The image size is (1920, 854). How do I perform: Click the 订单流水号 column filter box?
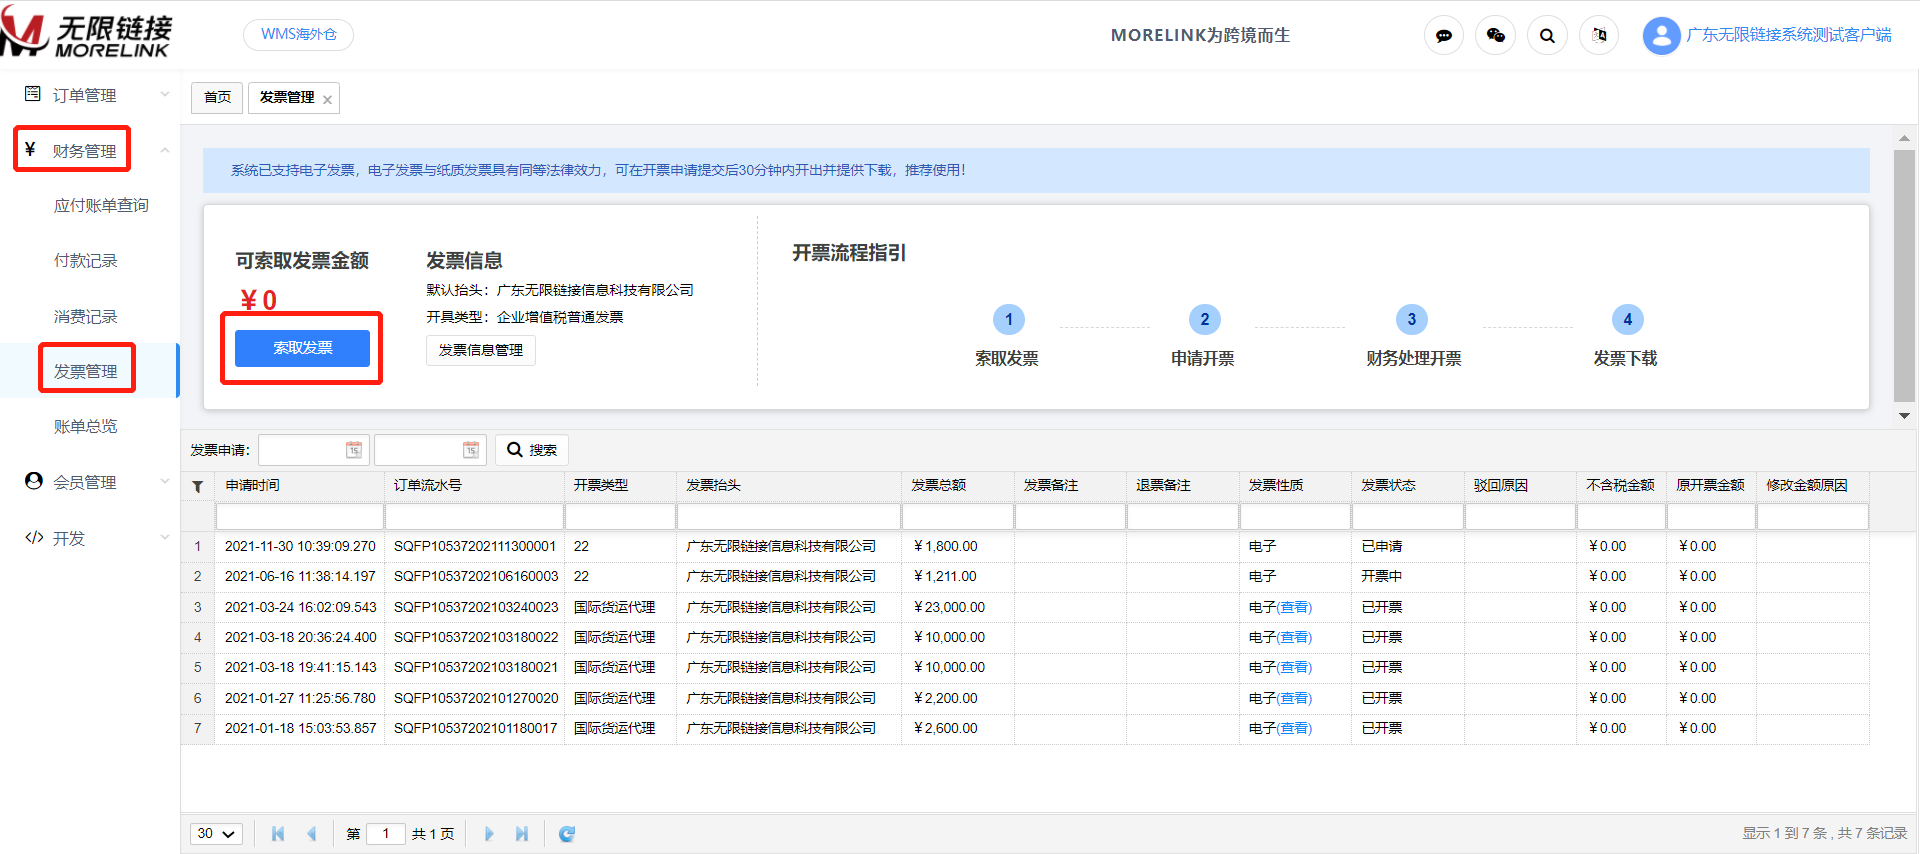475,517
